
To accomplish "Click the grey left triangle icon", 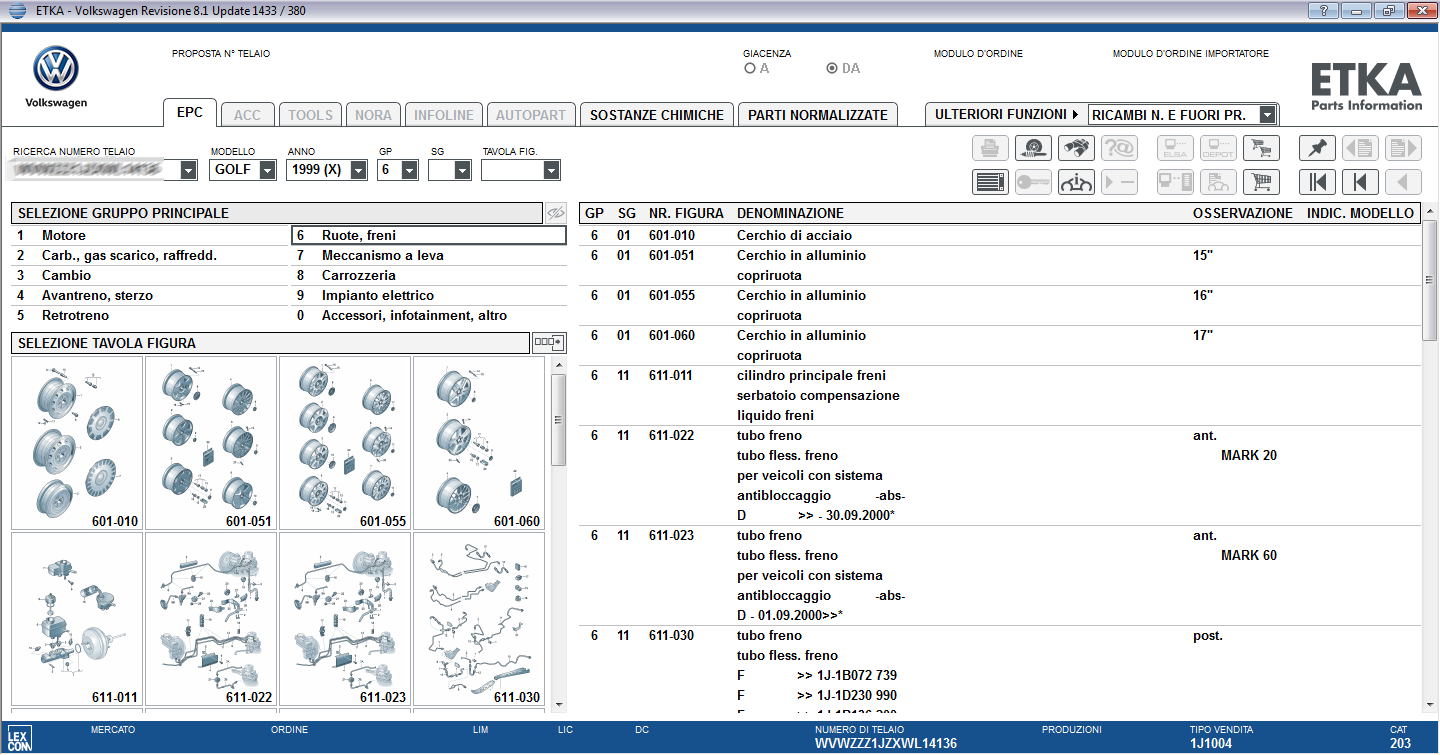I will tap(1403, 182).
